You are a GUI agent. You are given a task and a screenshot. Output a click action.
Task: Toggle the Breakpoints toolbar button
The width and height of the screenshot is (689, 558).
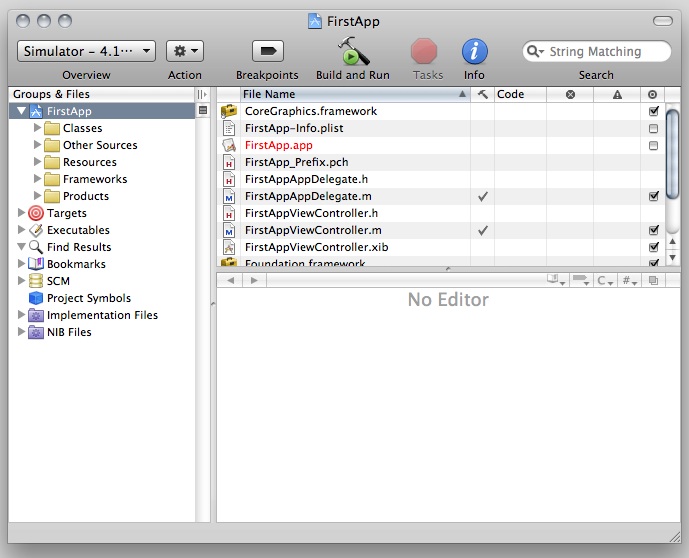268,51
